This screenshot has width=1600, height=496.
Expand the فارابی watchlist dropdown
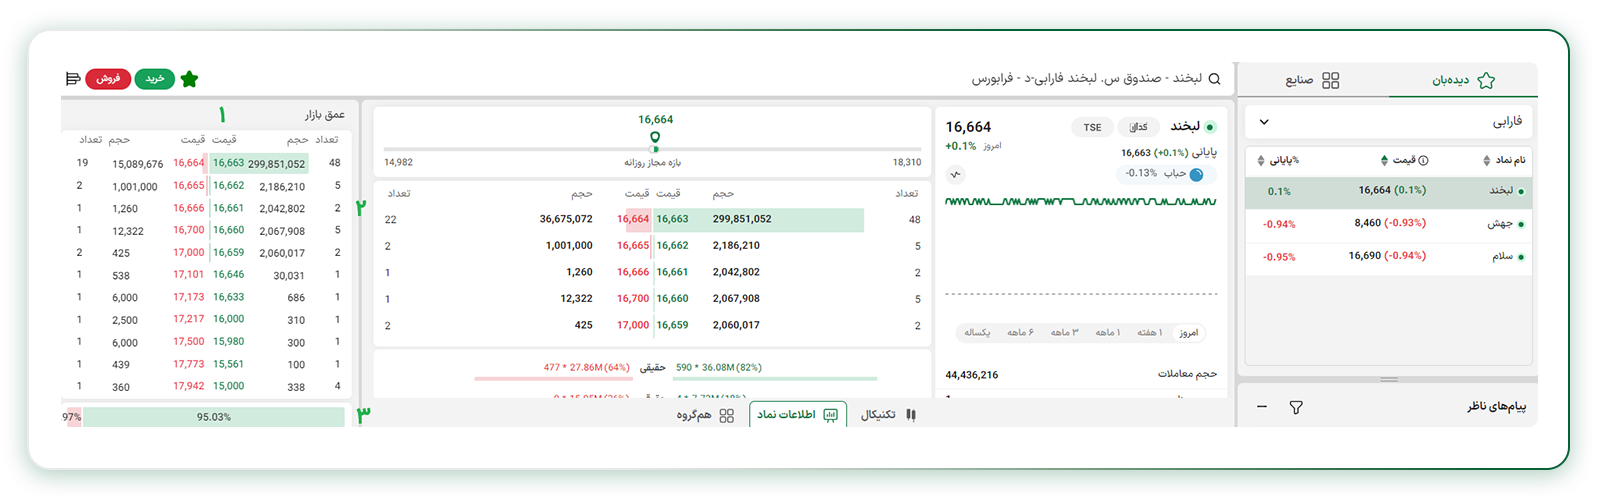(1264, 122)
